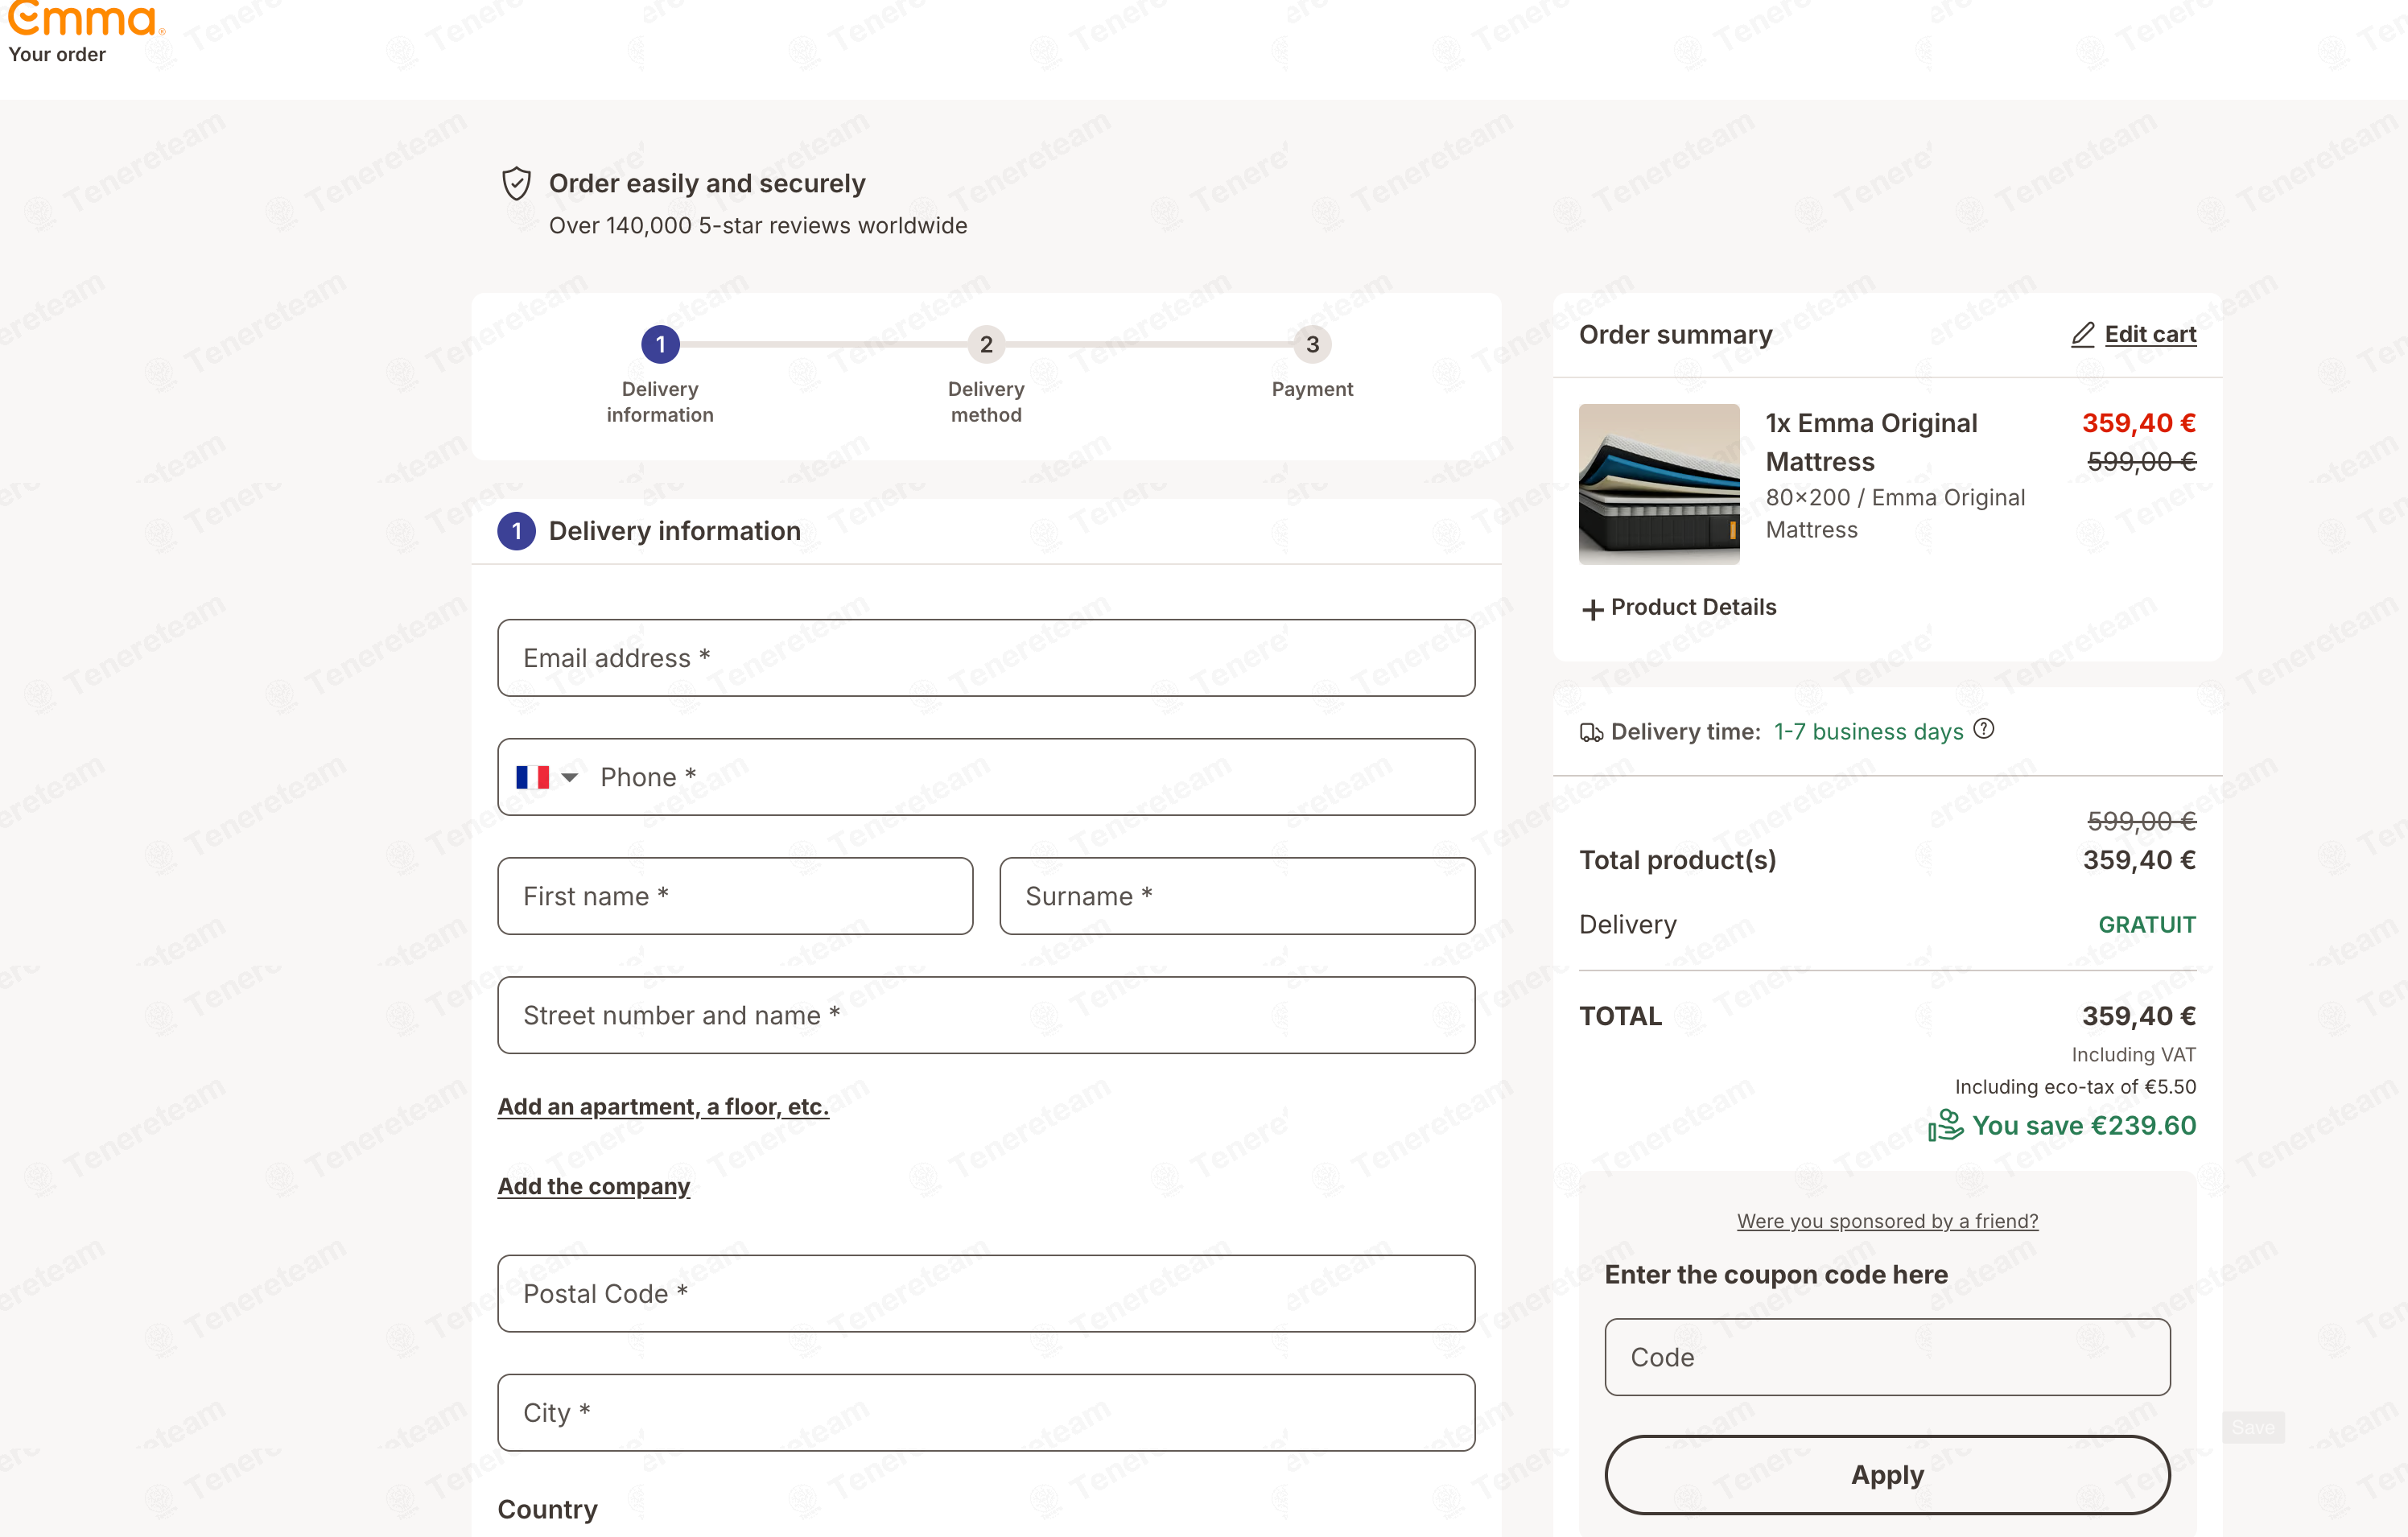Image resolution: width=2408 pixels, height=1537 pixels.
Task: Click the '1-7 business days' delivery time
Action: (1868, 732)
